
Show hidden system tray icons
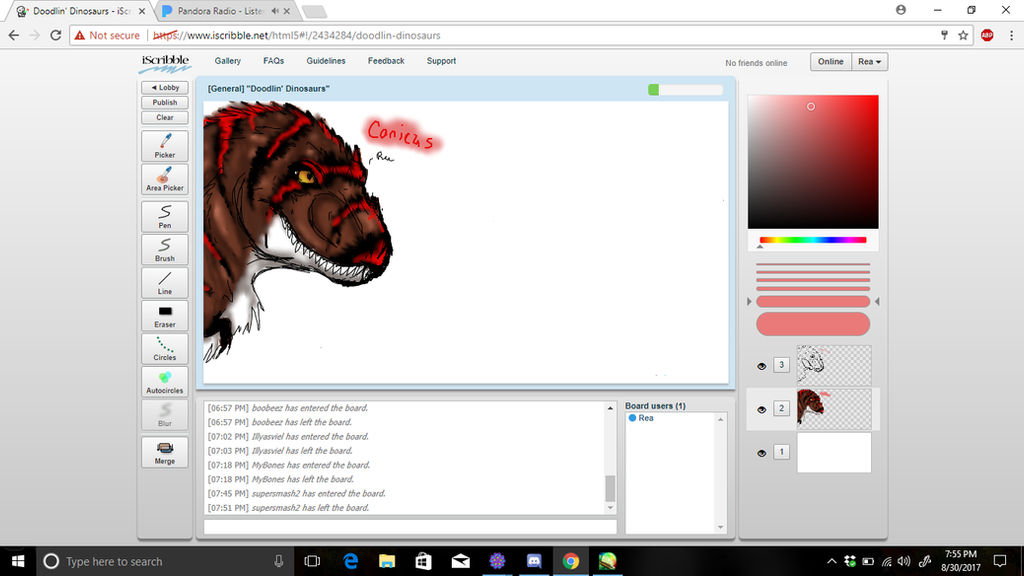831,561
